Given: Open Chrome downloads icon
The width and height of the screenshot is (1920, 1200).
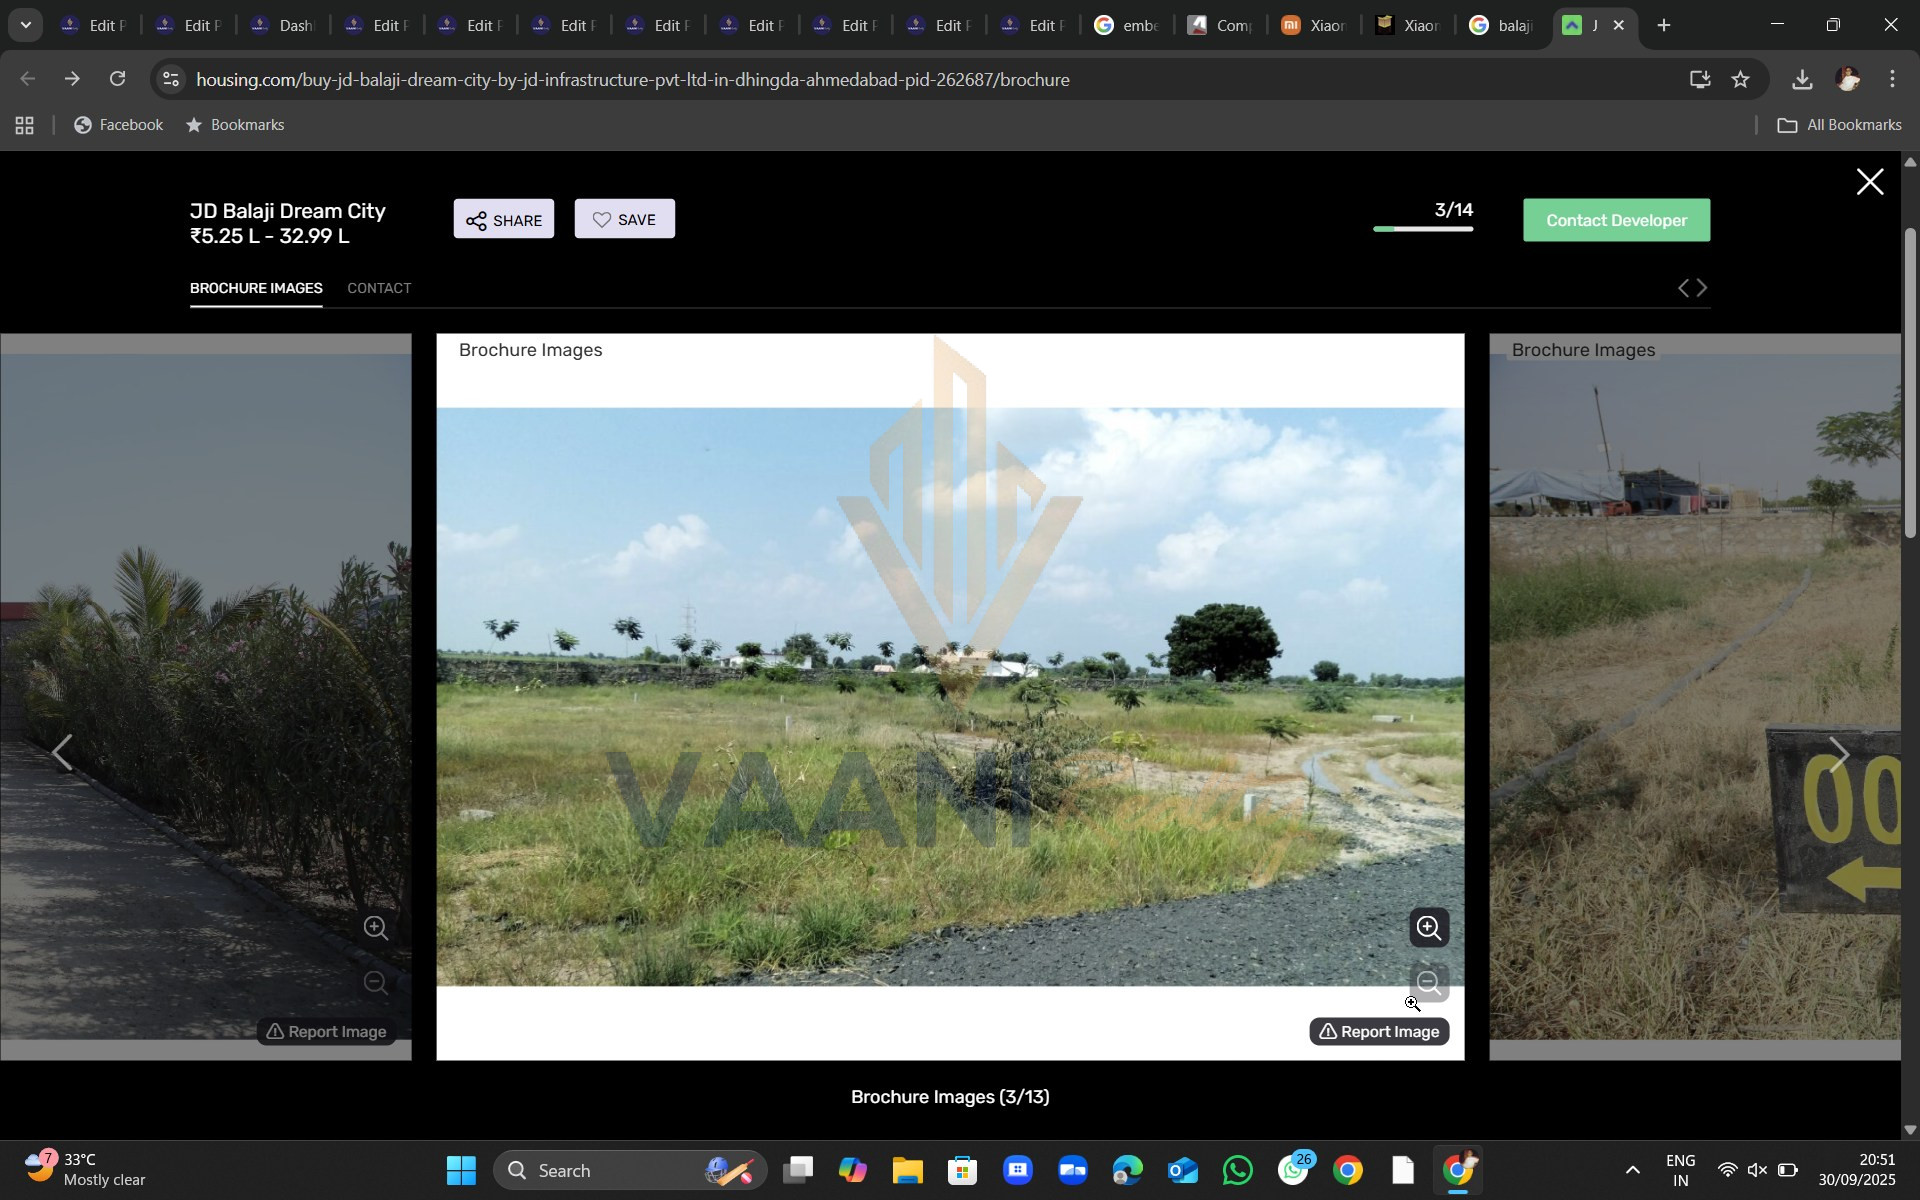Looking at the screenshot, I should 1802,79.
